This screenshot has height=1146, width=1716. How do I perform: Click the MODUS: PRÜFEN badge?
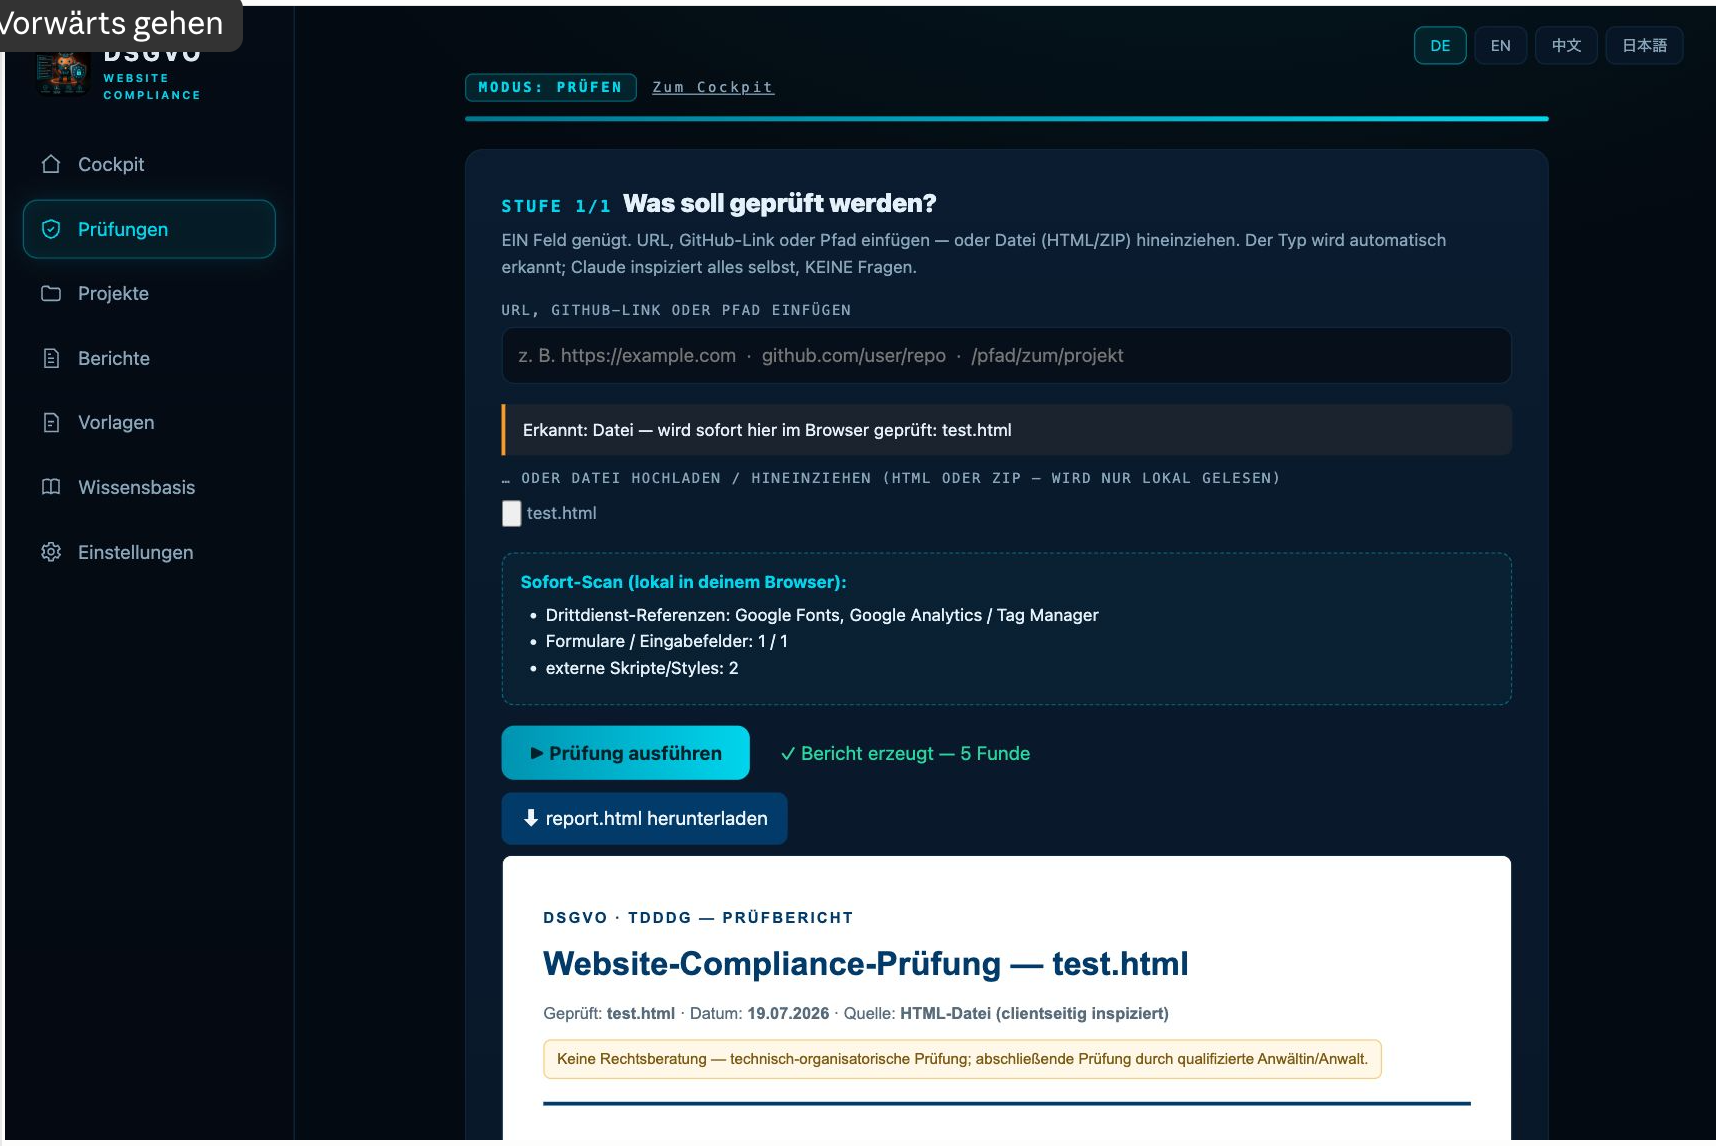[550, 87]
